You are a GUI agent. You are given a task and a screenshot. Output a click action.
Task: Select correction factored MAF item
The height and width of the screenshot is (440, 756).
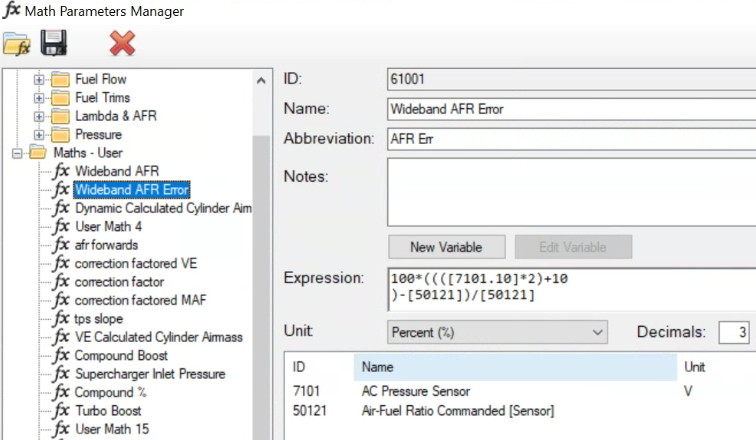(x=140, y=300)
